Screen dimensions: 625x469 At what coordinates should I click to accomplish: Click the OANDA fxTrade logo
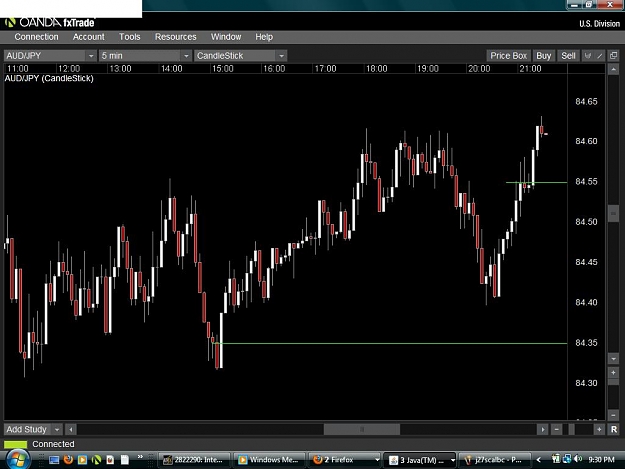pos(50,23)
